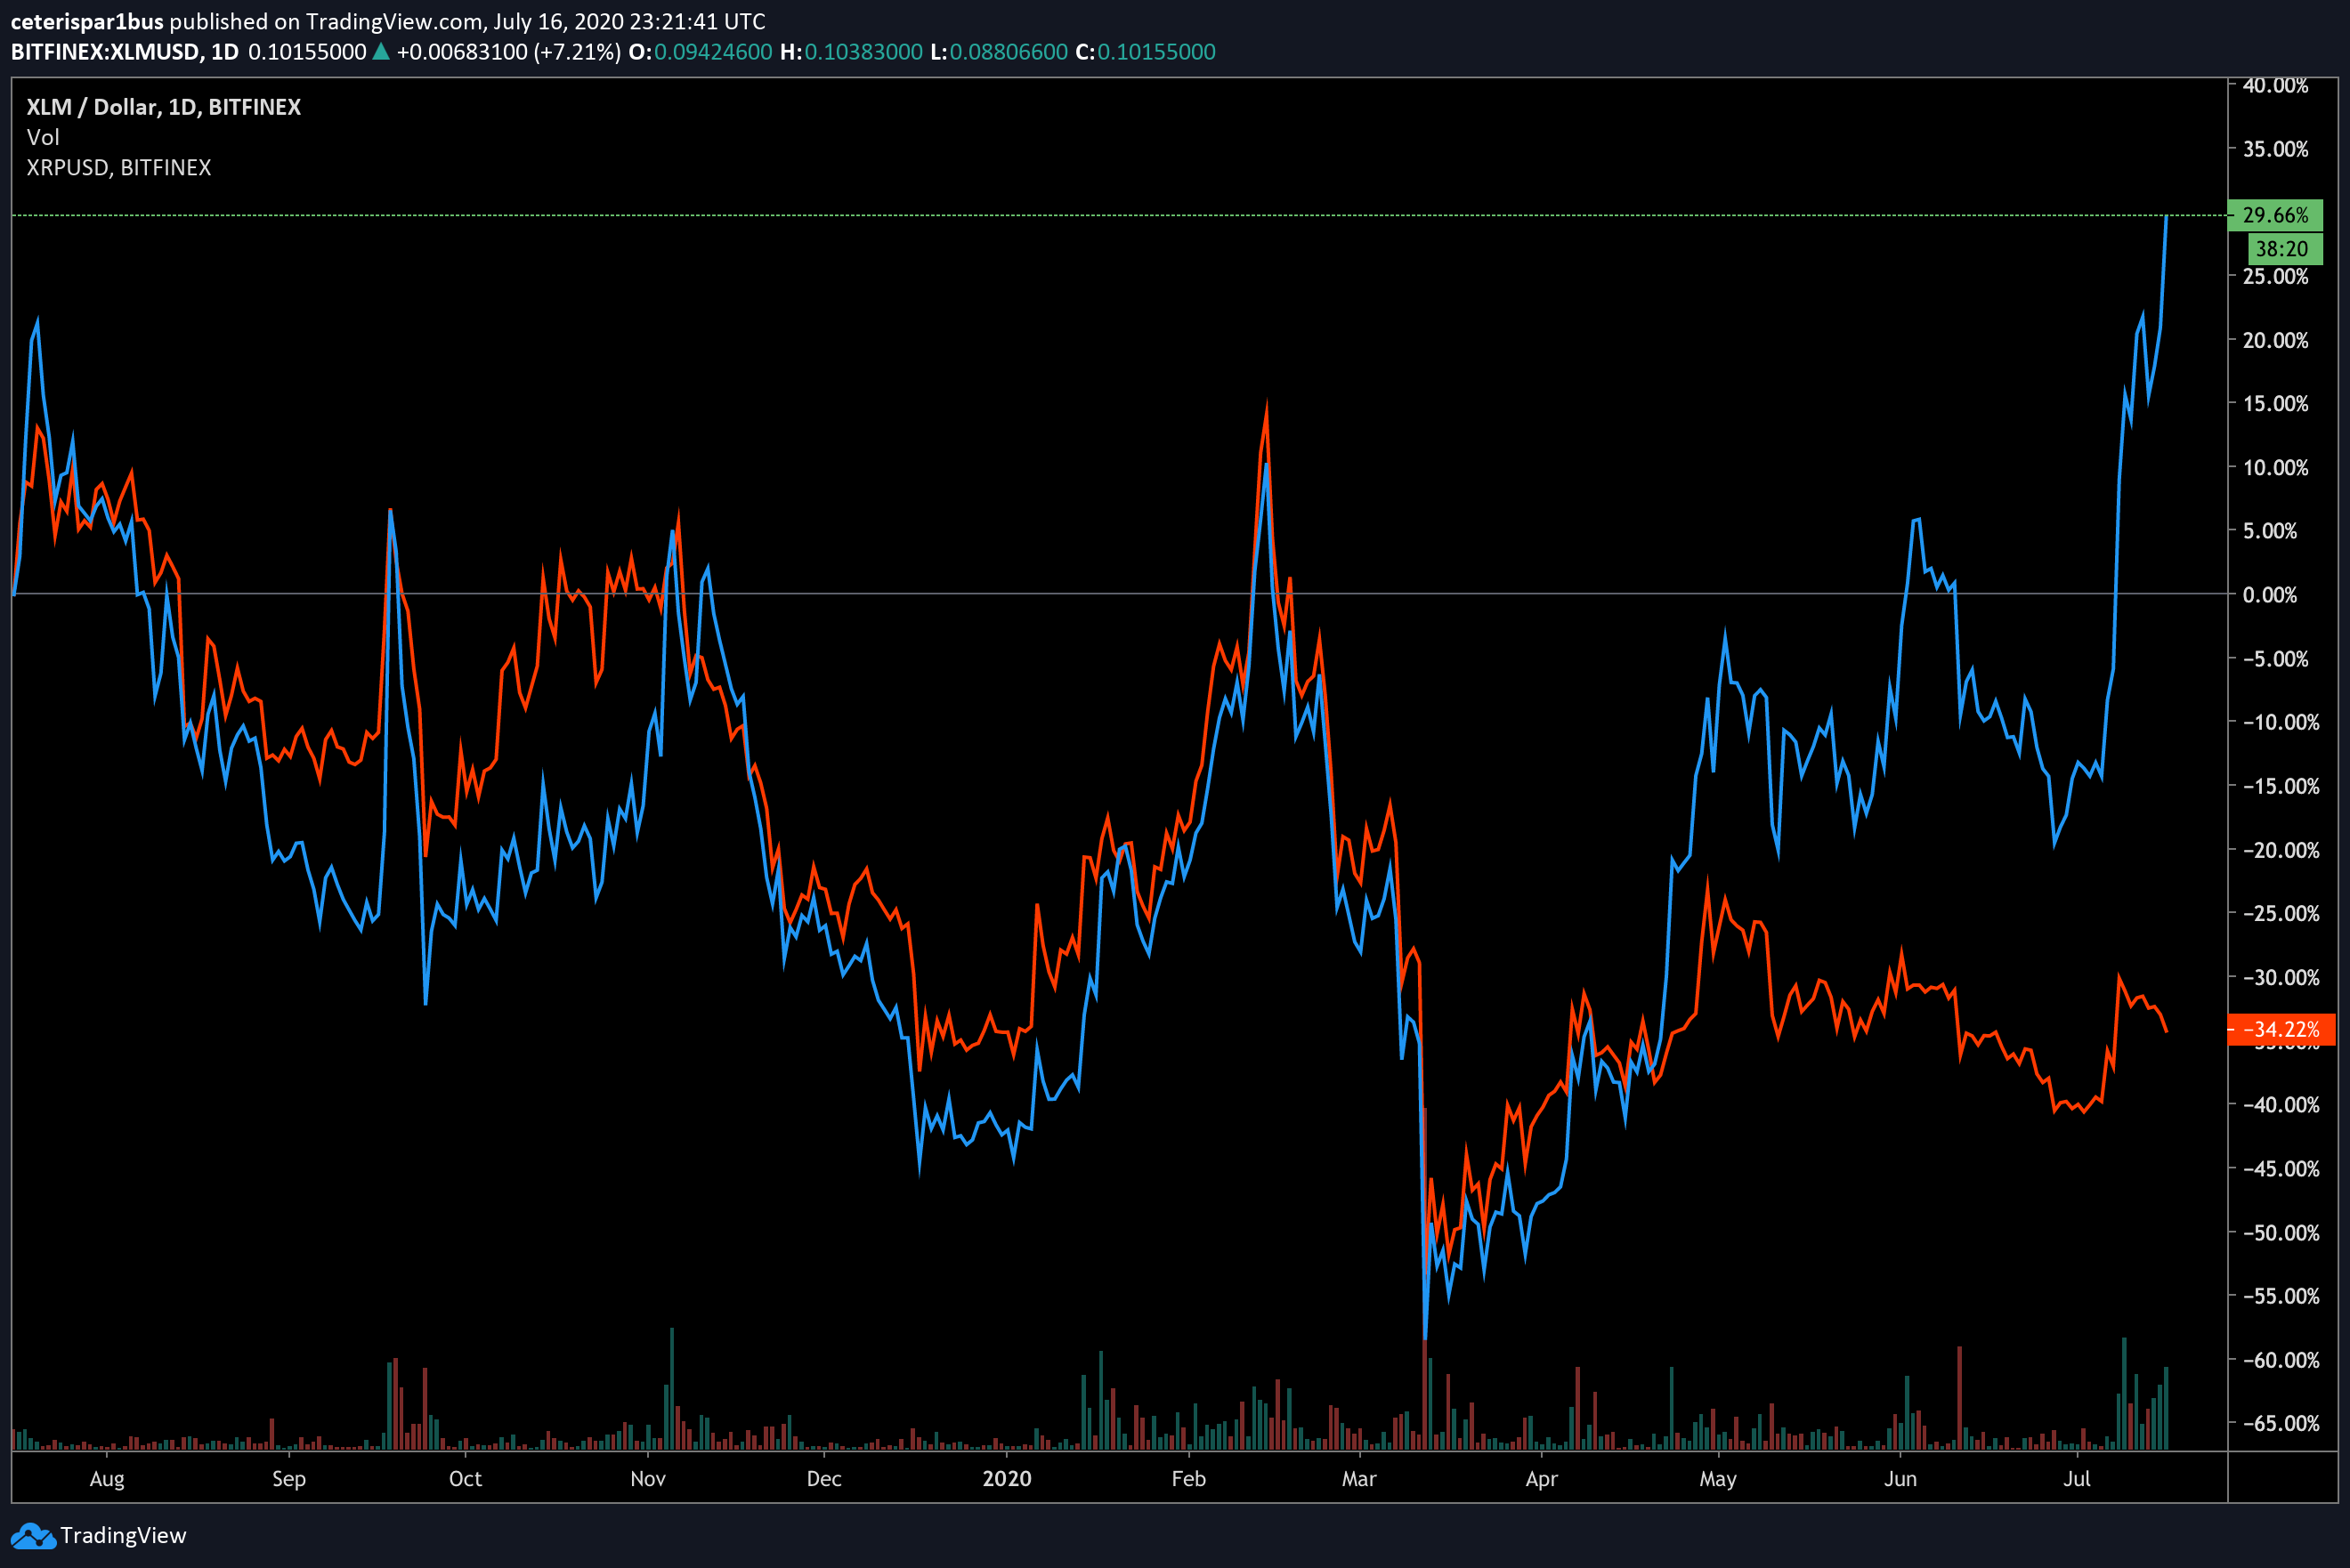Click the 40.00% label on price scale
Screen dimensions: 2350x1568
[2275, 86]
